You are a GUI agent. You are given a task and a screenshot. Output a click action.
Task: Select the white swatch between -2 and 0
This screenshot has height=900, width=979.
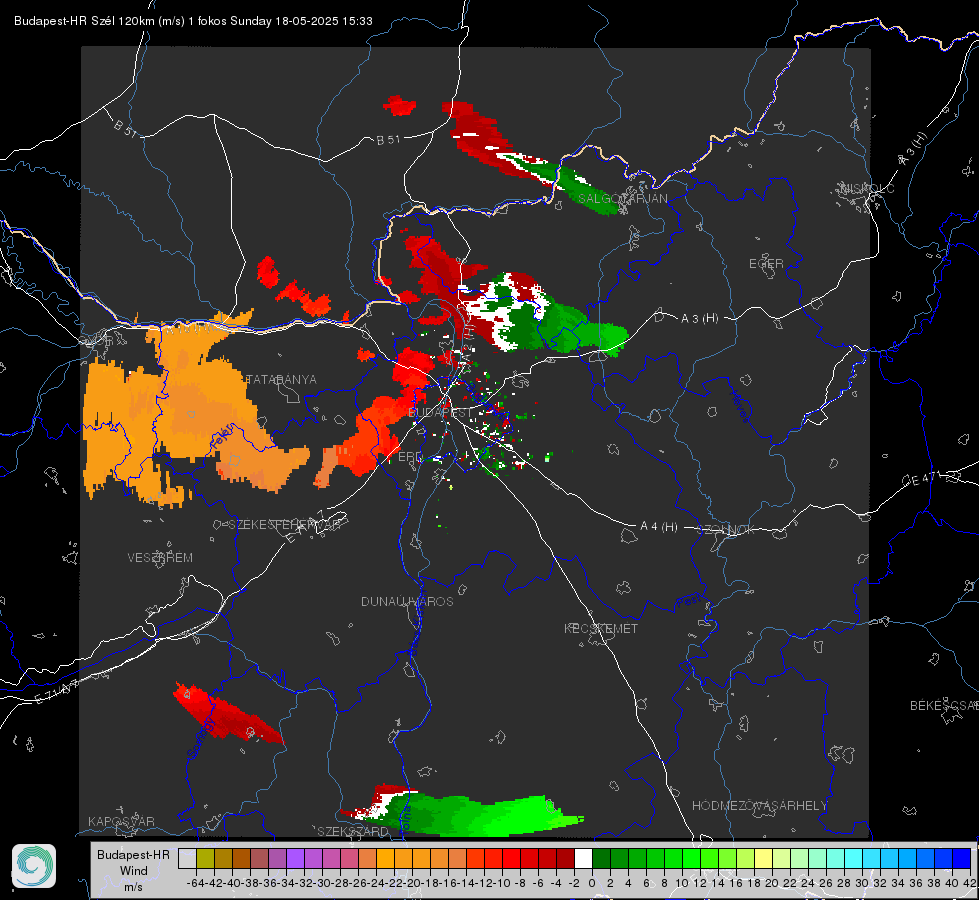583,859
